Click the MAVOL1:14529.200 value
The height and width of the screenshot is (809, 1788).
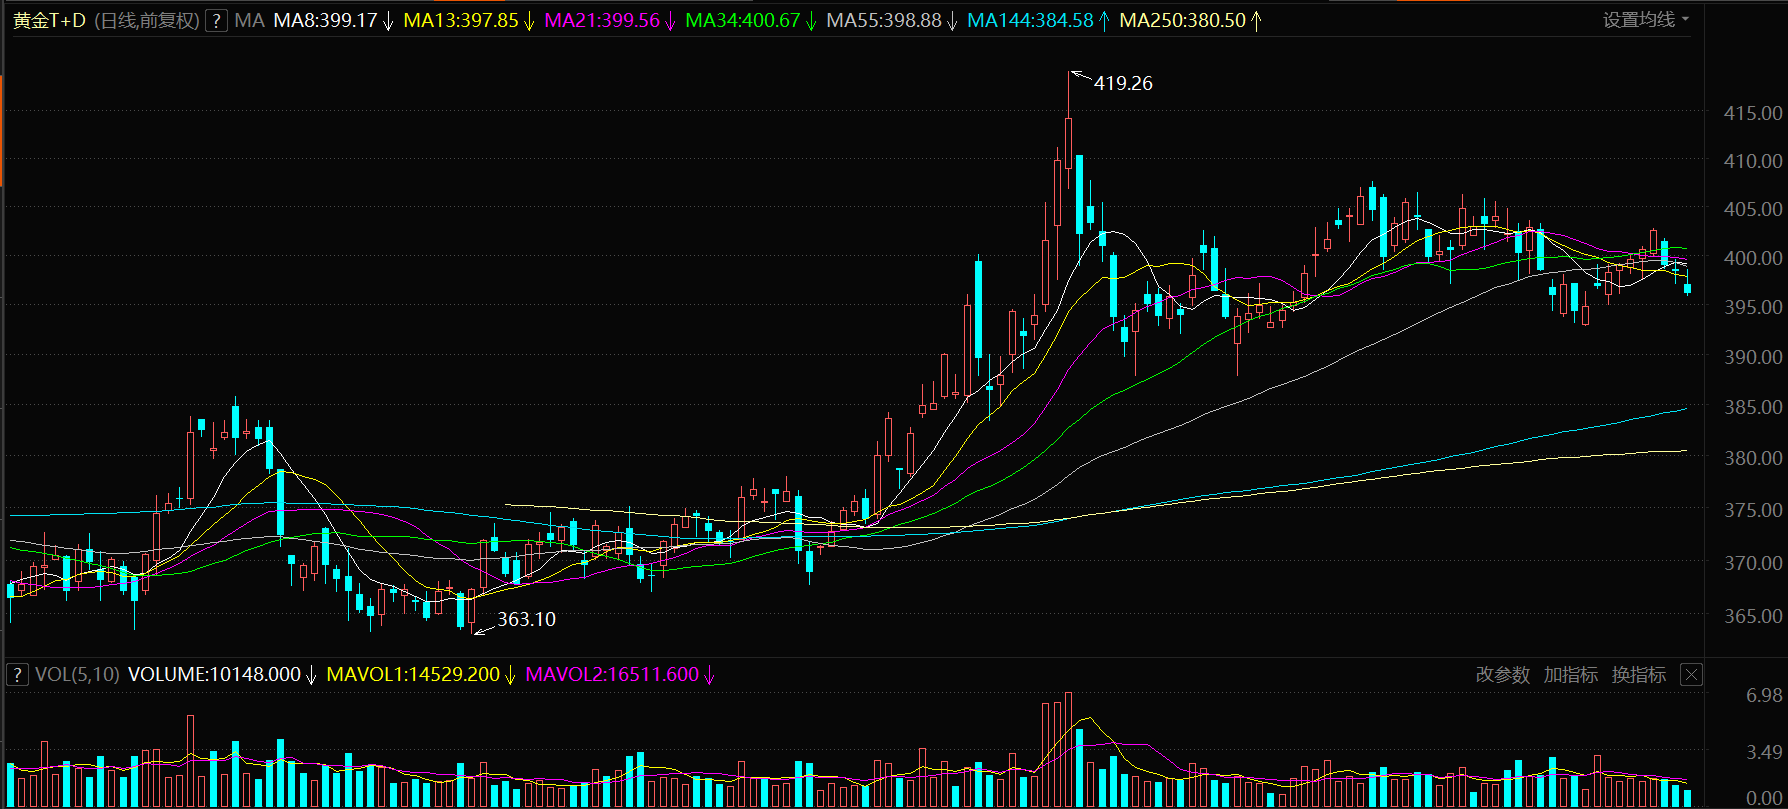click(414, 675)
